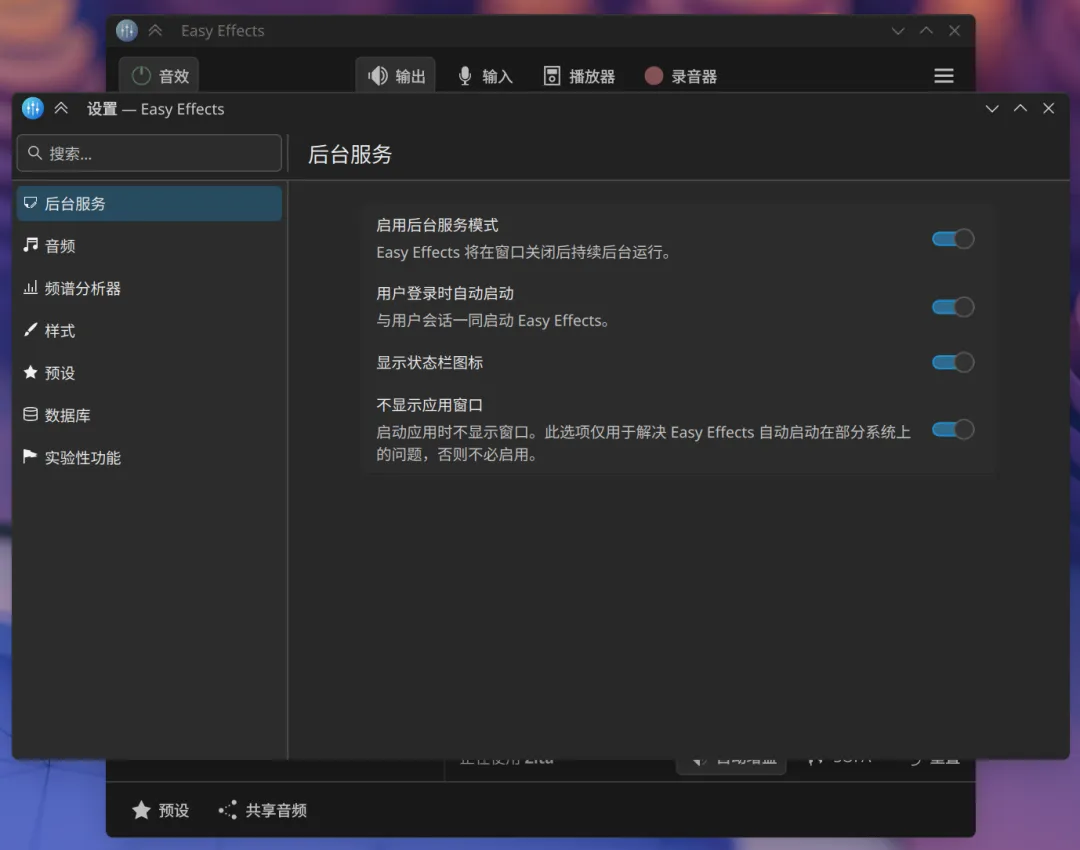Click the 样式 brush icon

click(30, 330)
